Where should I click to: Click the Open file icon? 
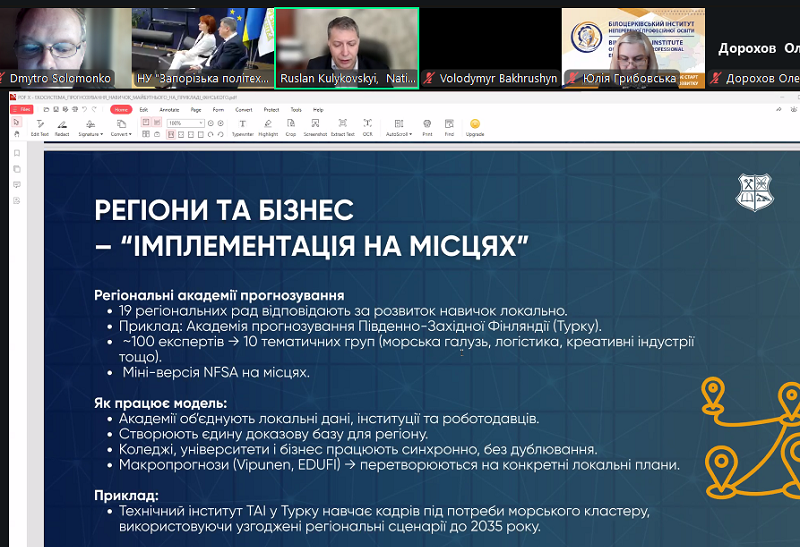[46, 109]
